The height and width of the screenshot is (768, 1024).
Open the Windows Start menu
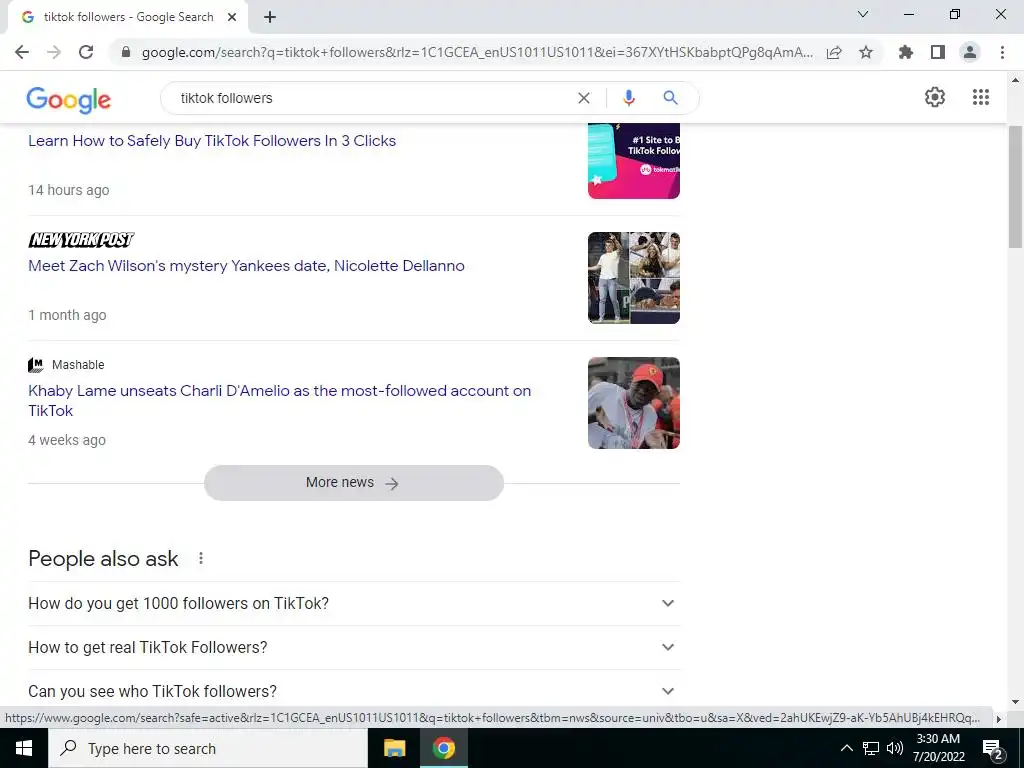24,748
